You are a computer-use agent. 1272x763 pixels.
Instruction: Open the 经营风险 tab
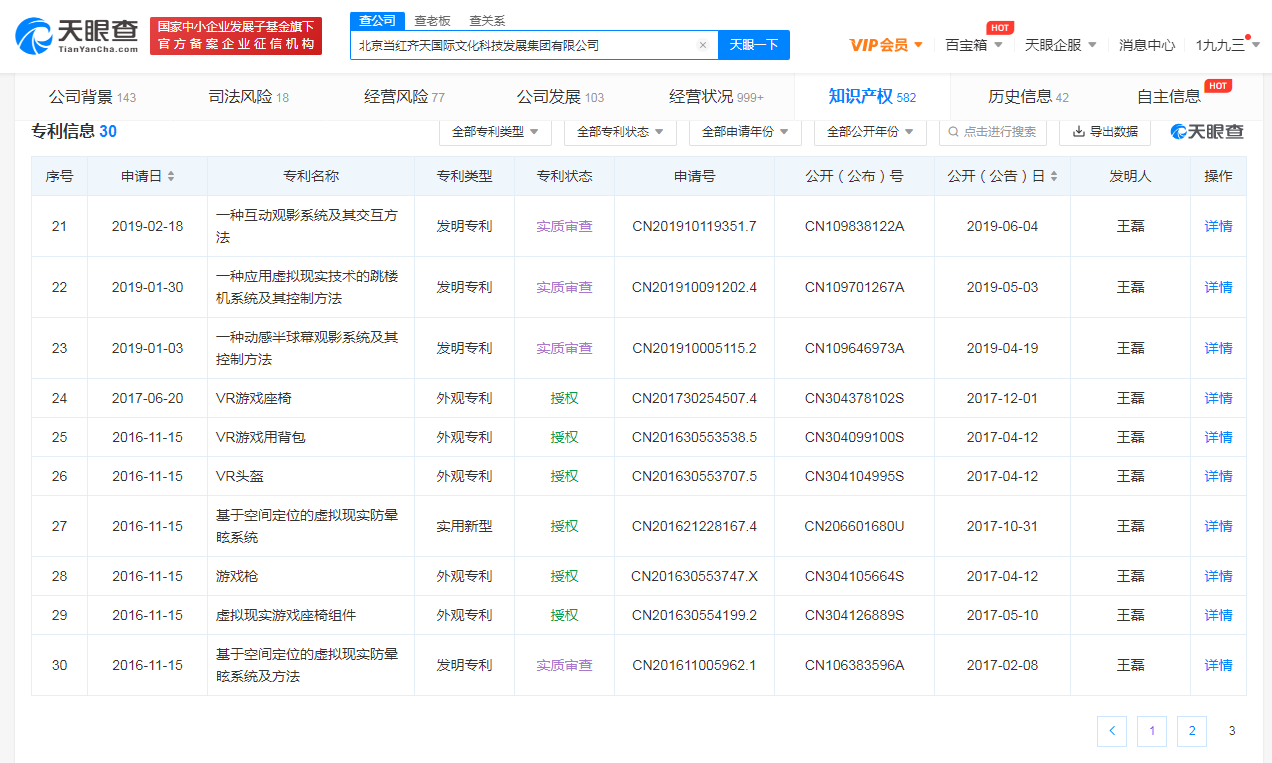tap(404, 97)
